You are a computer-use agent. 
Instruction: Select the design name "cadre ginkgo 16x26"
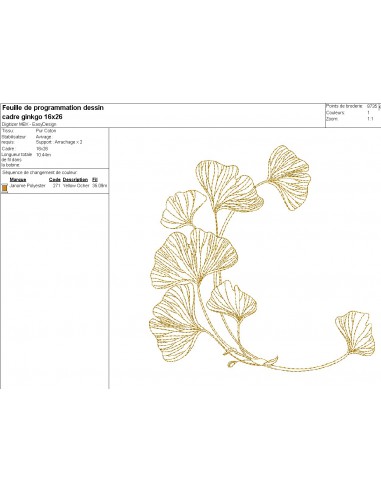click(32, 117)
